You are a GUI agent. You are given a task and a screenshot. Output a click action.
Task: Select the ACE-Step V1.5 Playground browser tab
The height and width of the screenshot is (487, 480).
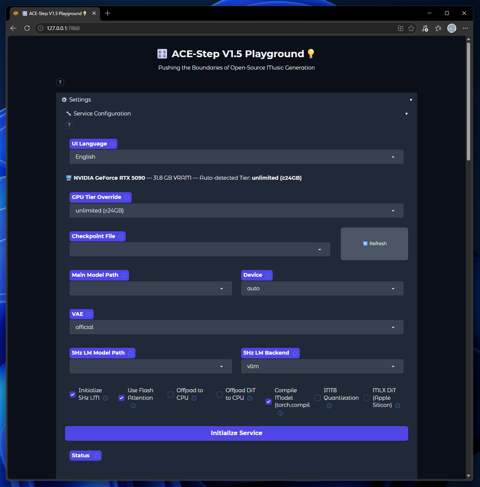54,13
